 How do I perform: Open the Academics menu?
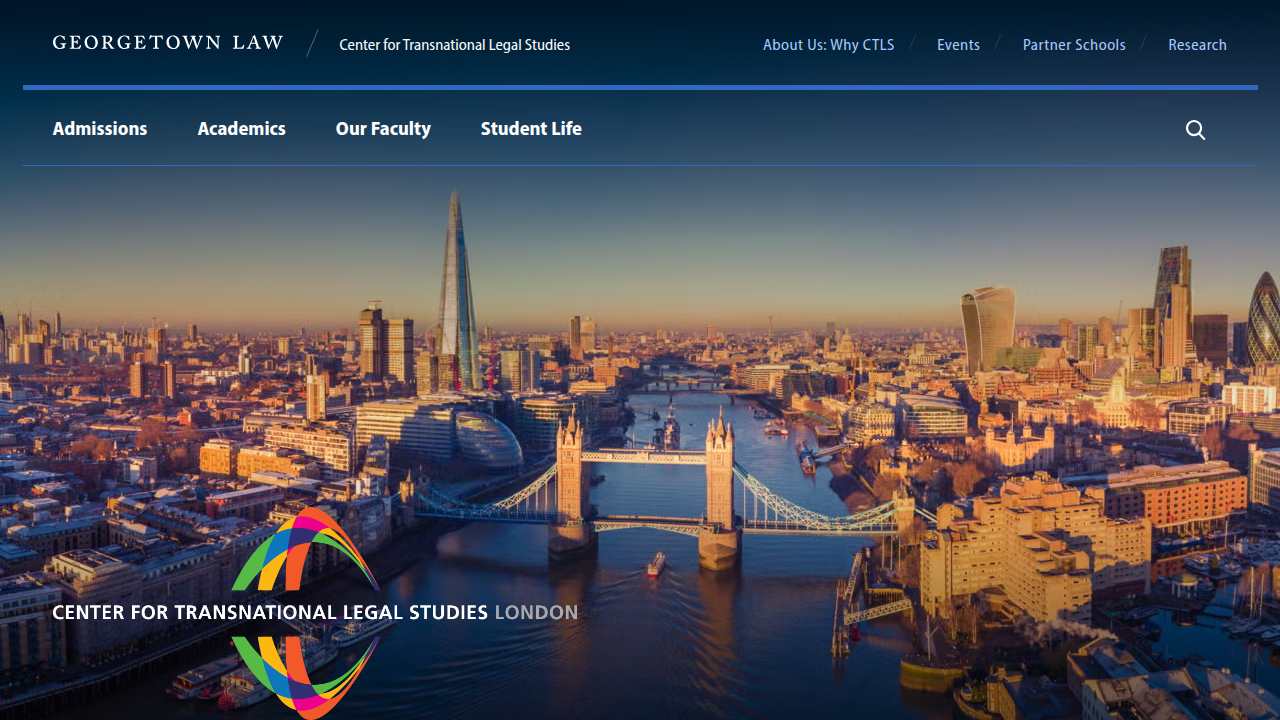click(x=241, y=129)
